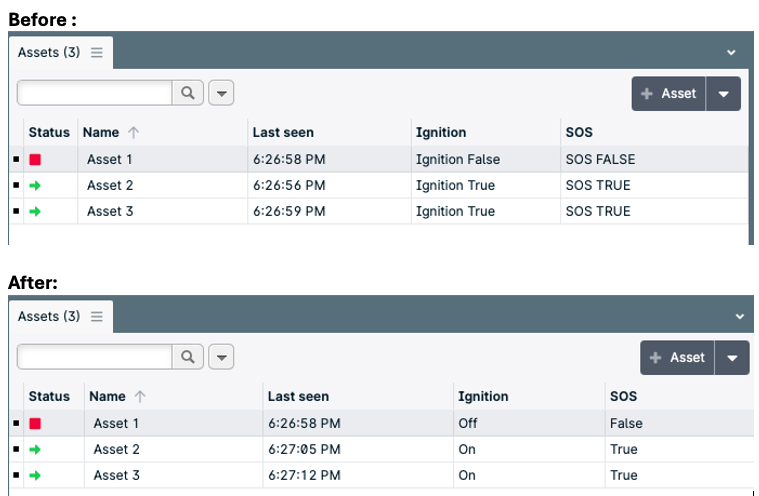
Task: Click the green arrow status in the 6:26:59 PM row
Action: [35, 211]
